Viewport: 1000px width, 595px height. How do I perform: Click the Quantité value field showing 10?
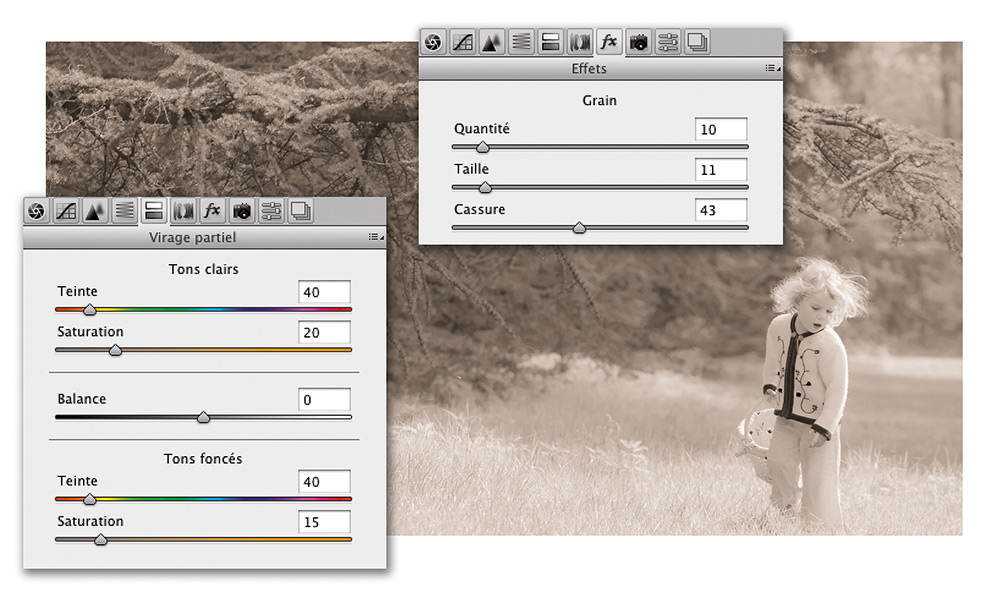(721, 129)
